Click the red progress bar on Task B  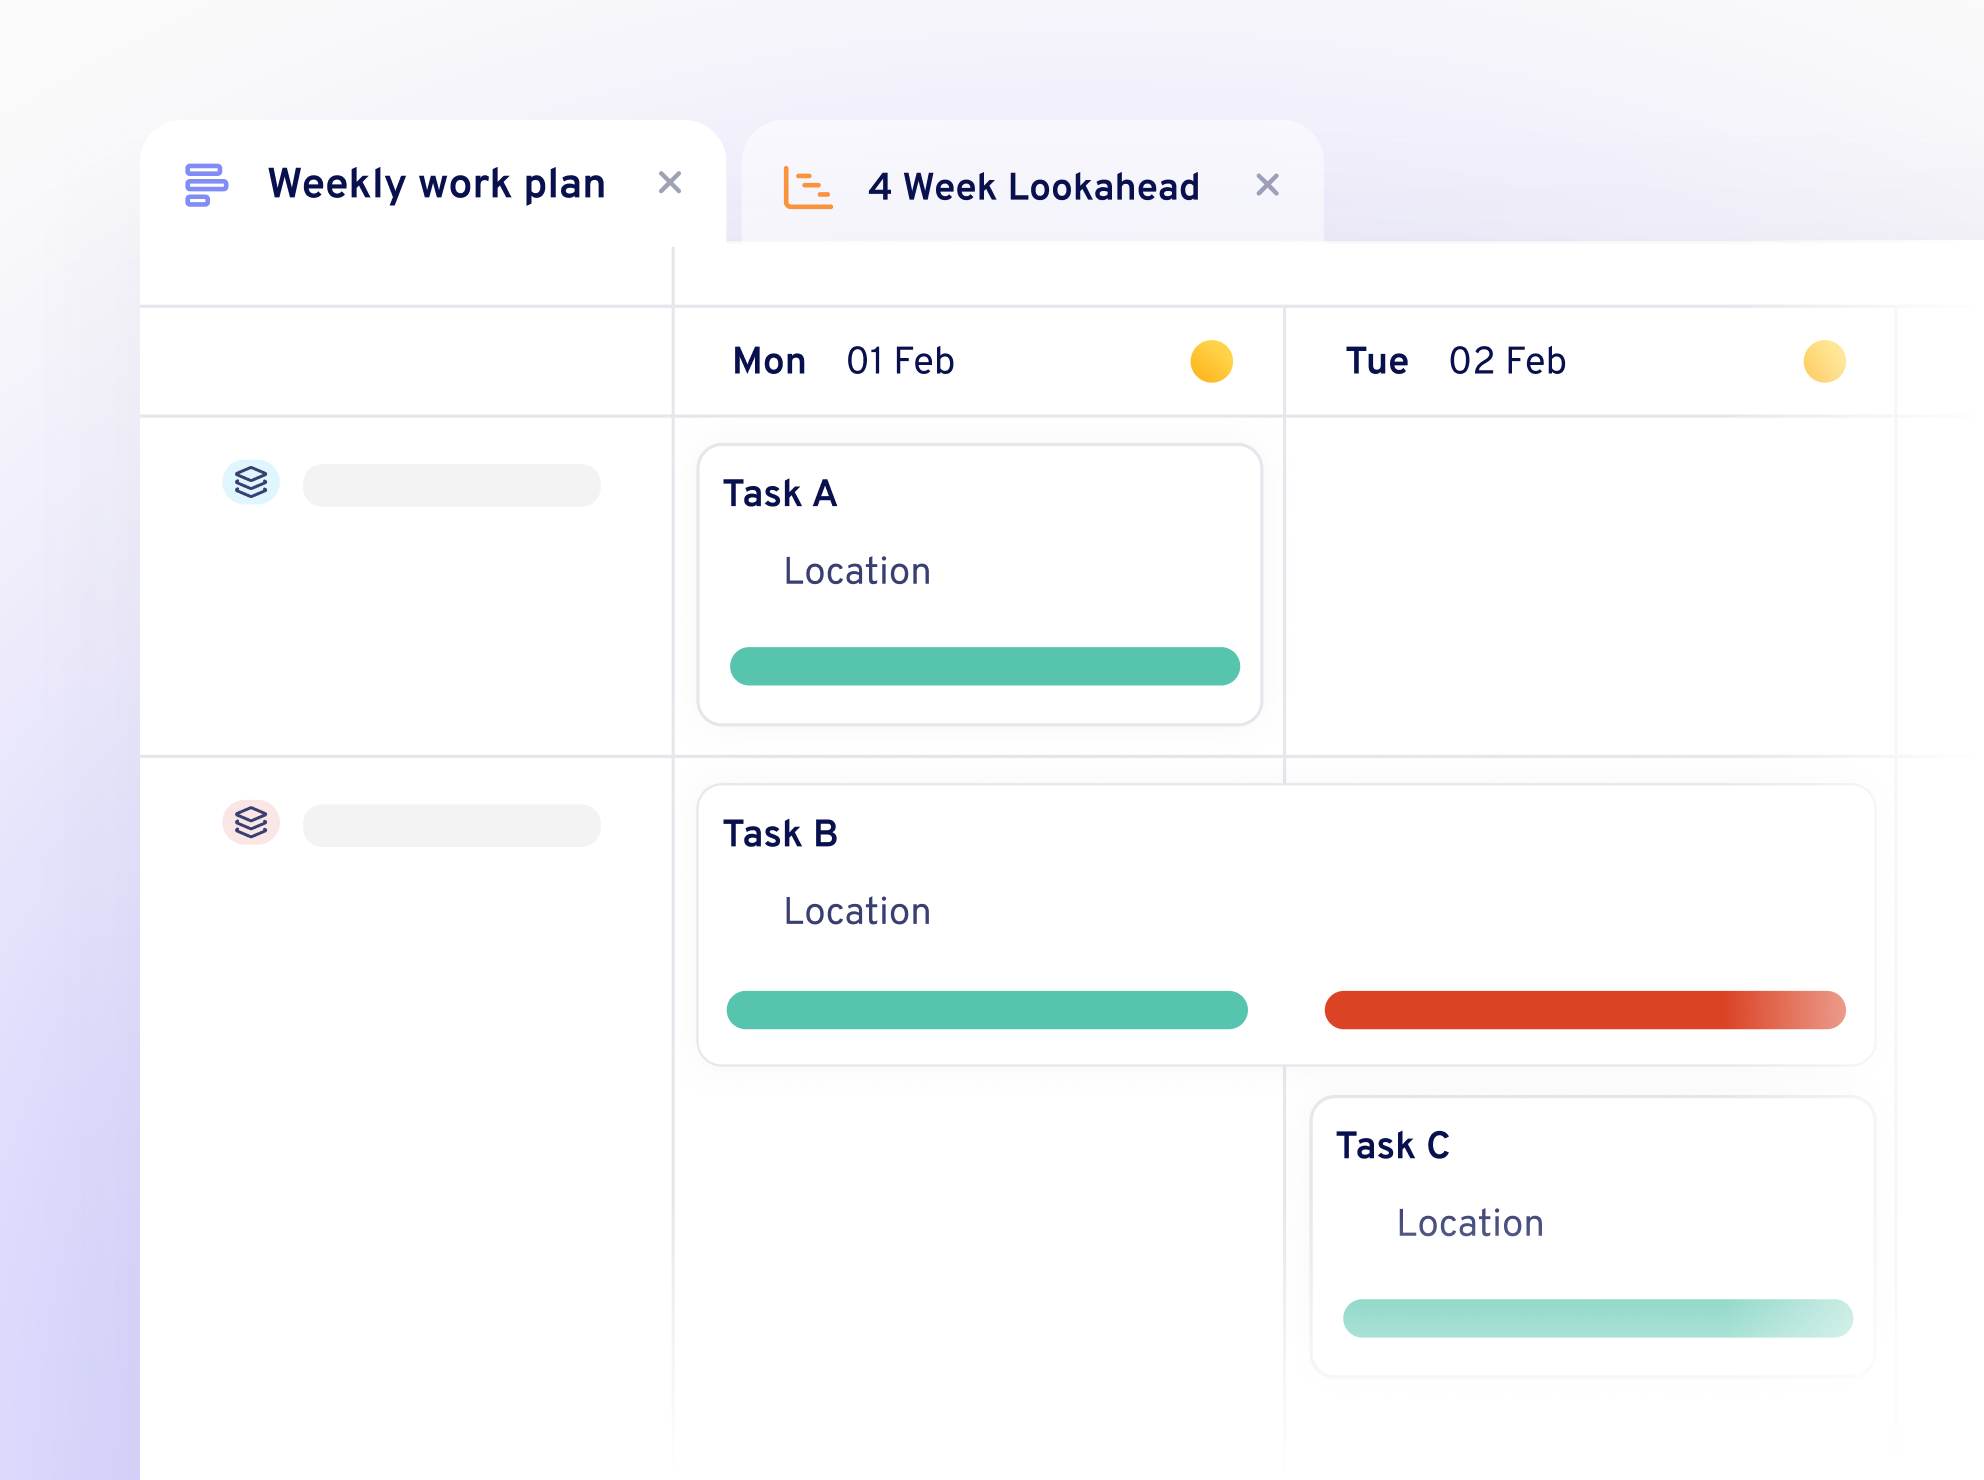pos(1585,1010)
